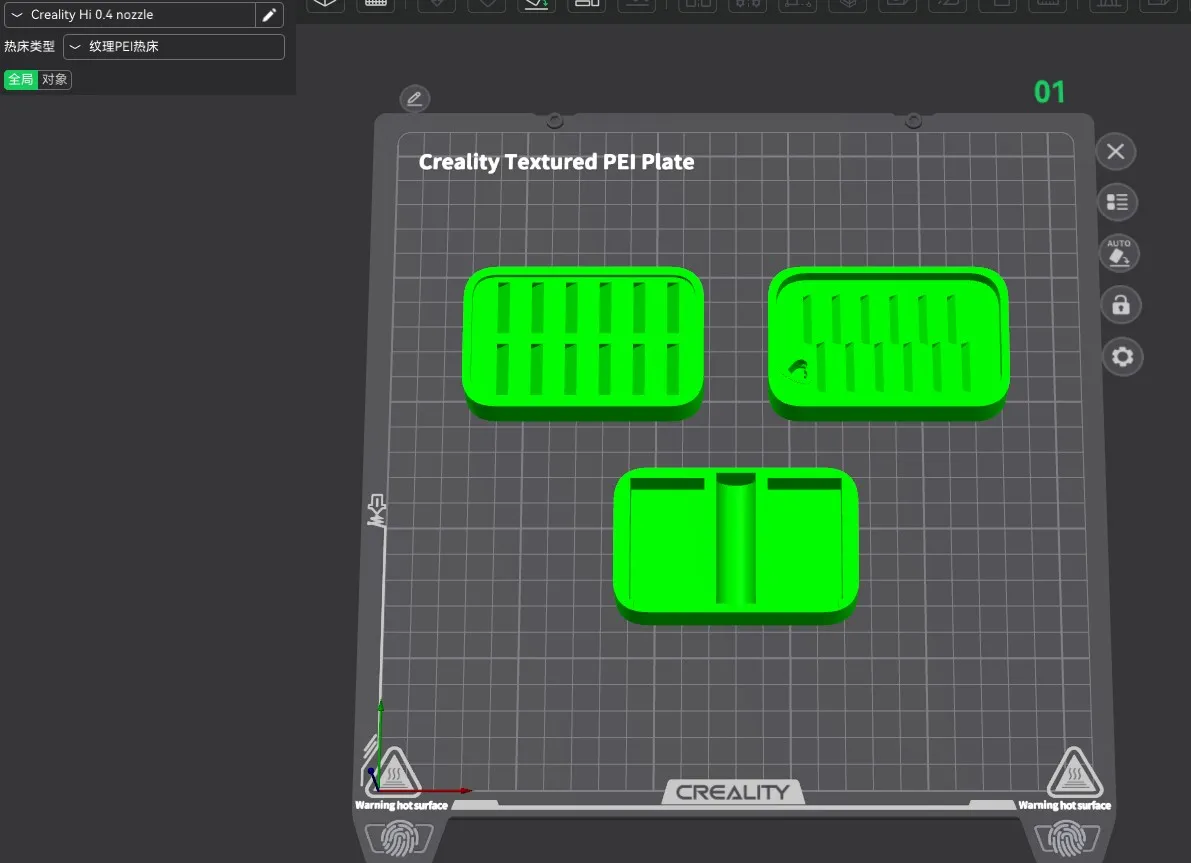Click the two-rectangle icon in top toolbar
Viewport: 1191px width, 863px height.
[x=587, y=4]
